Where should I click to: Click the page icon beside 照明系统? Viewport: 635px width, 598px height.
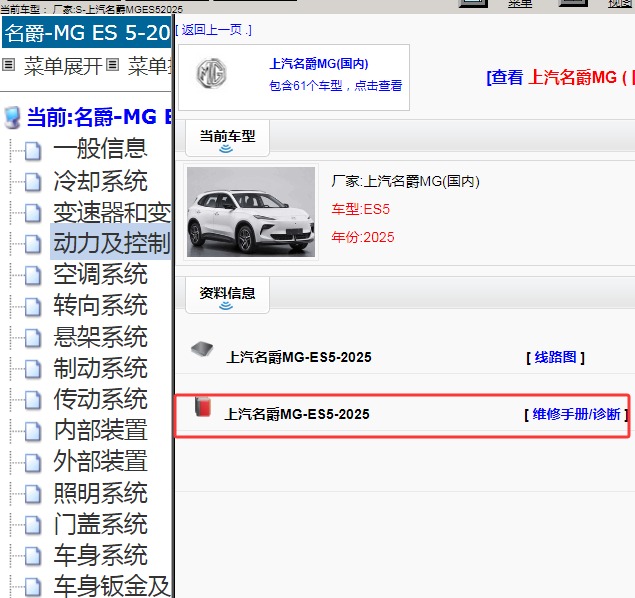tap(33, 495)
